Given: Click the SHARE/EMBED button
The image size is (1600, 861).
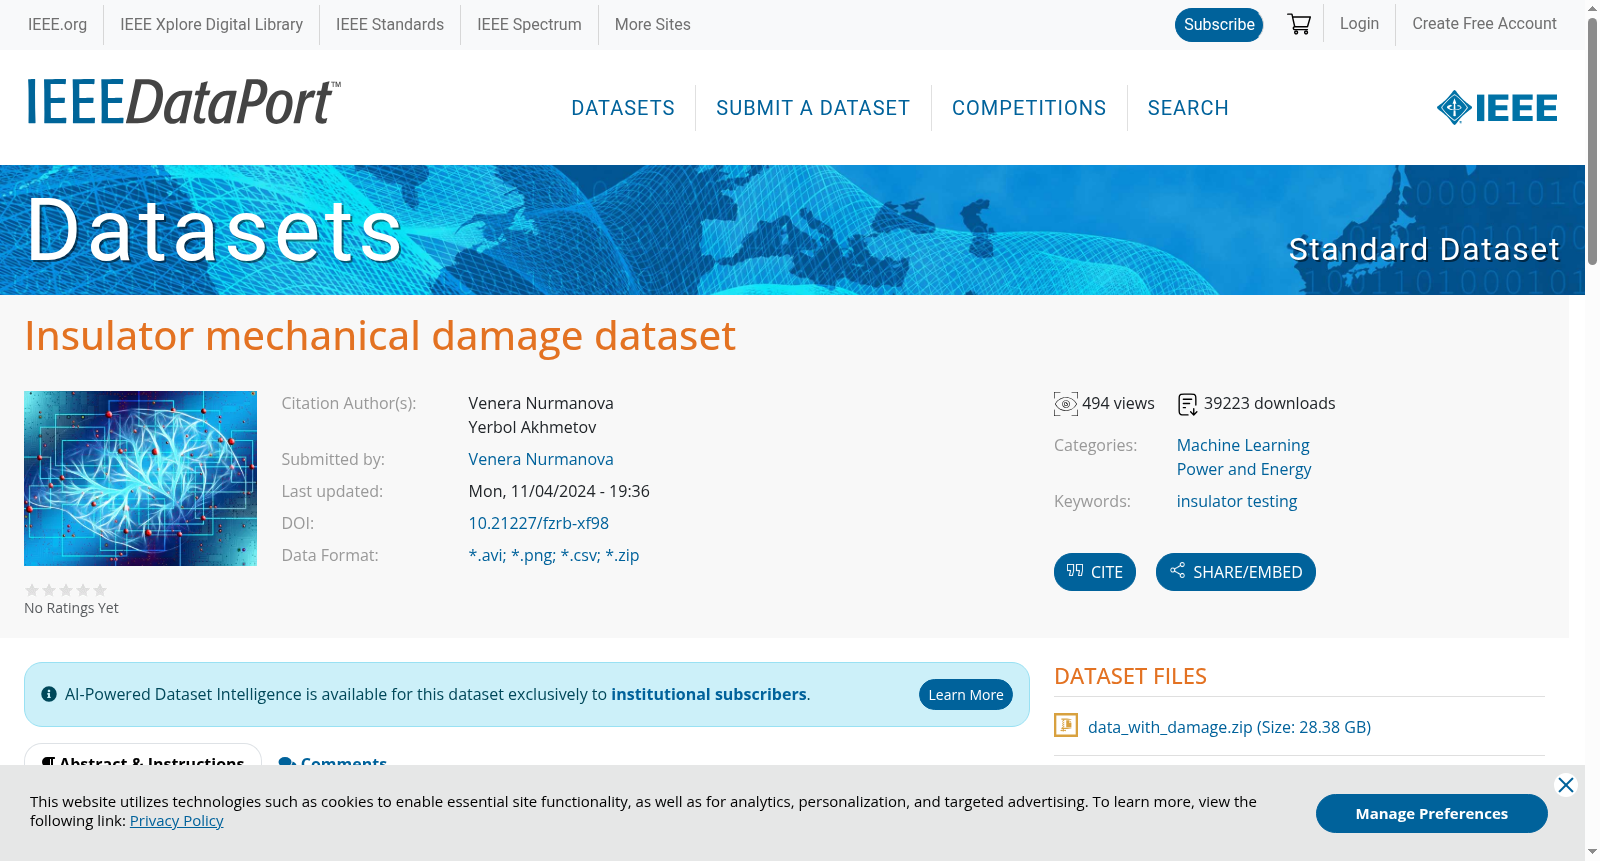Looking at the screenshot, I should tap(1236, 572).
